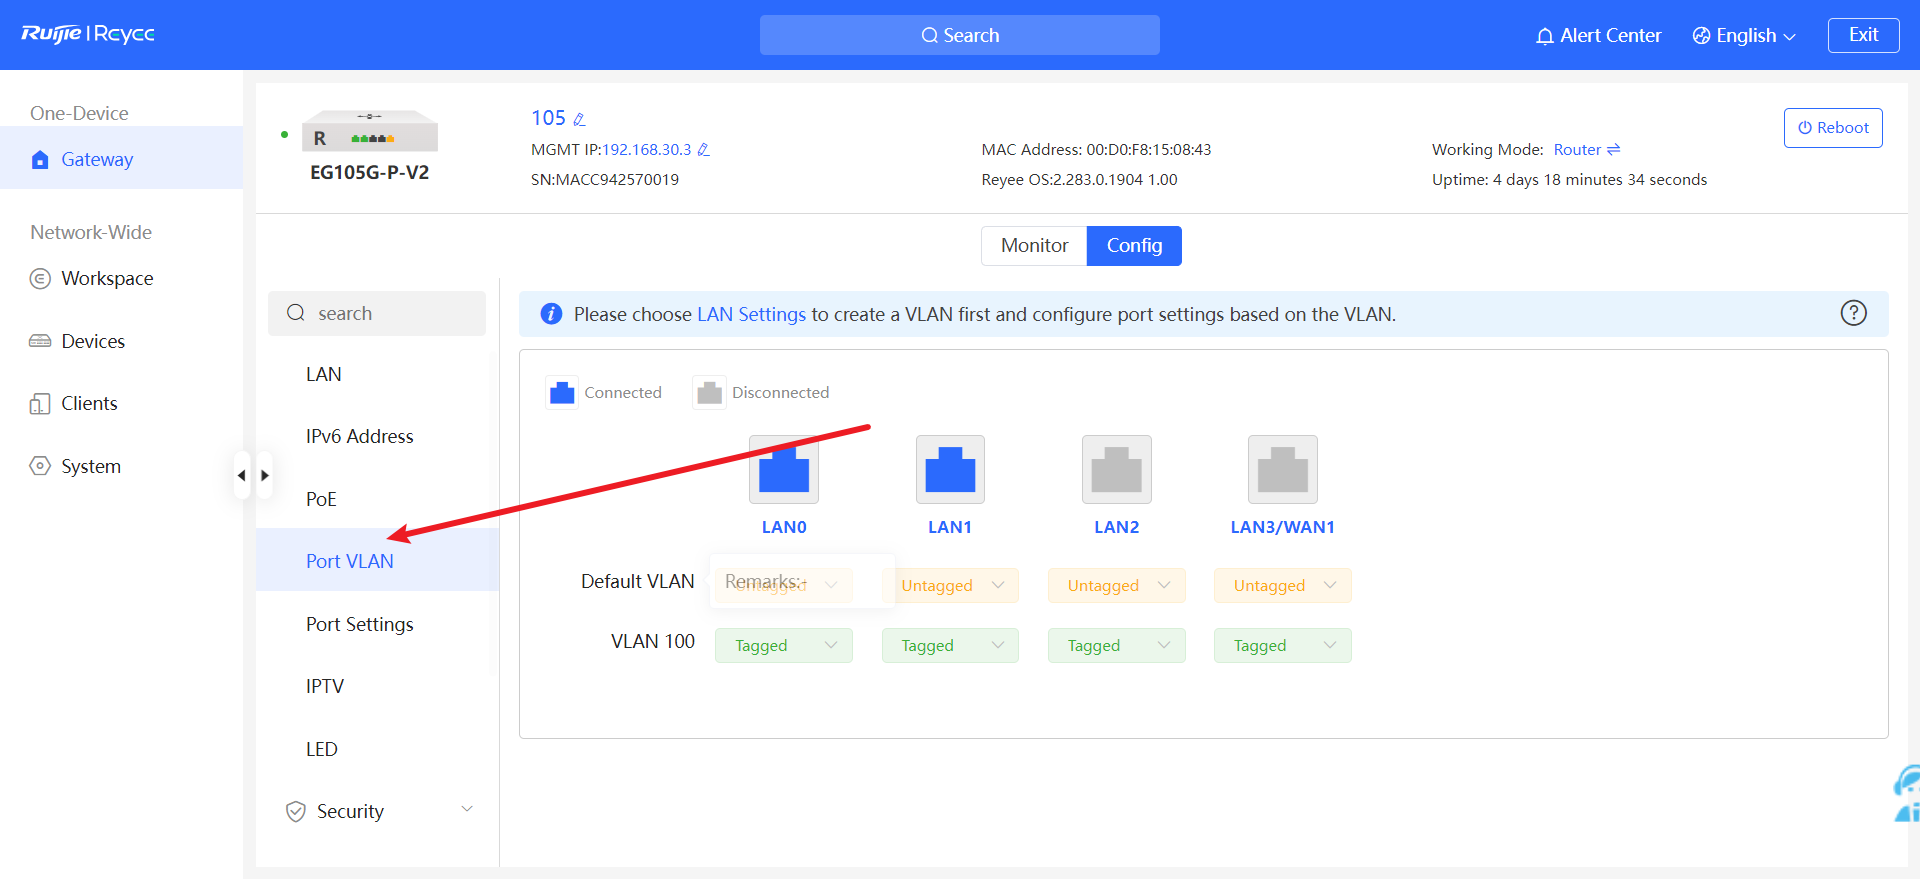Click the Reboot button
The image size is (1920, 879).
(1832, 128)
